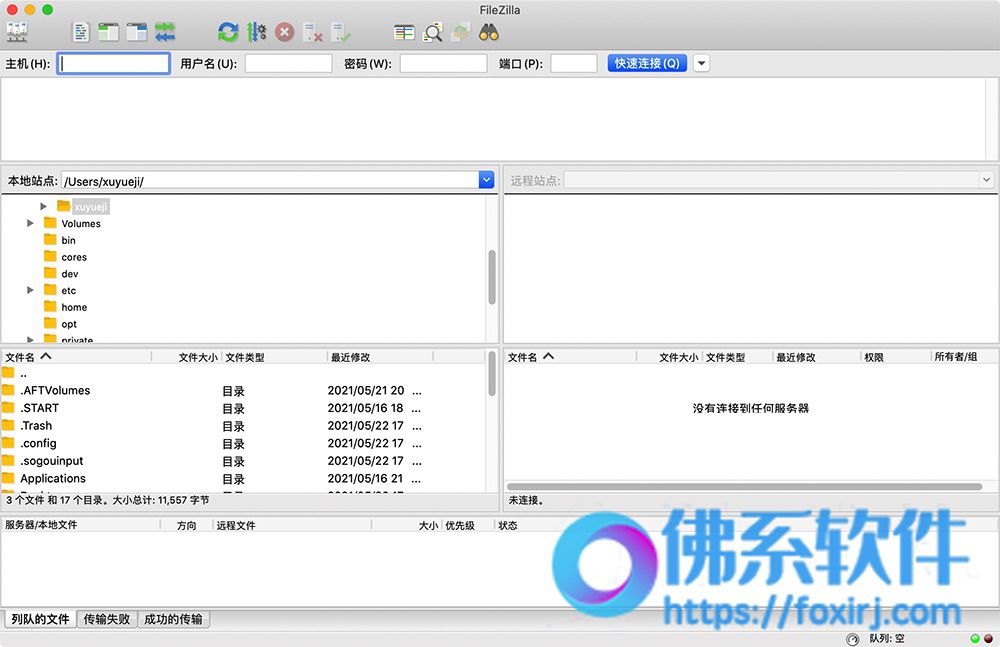This screenshot has height=647, width=1000.
Task: Switch to the 传输失败 tab
Action: click(107, 619)
